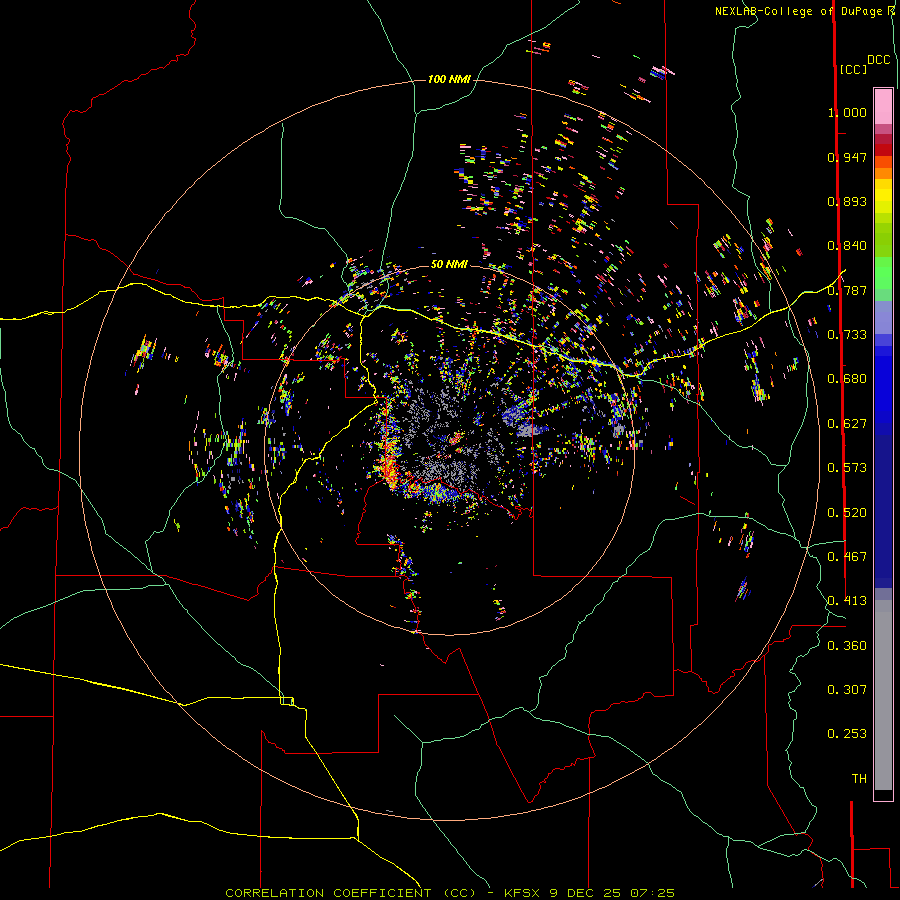Click the 0.360 legend value
The width and height of the screenshot is (900, 900).
847,646
